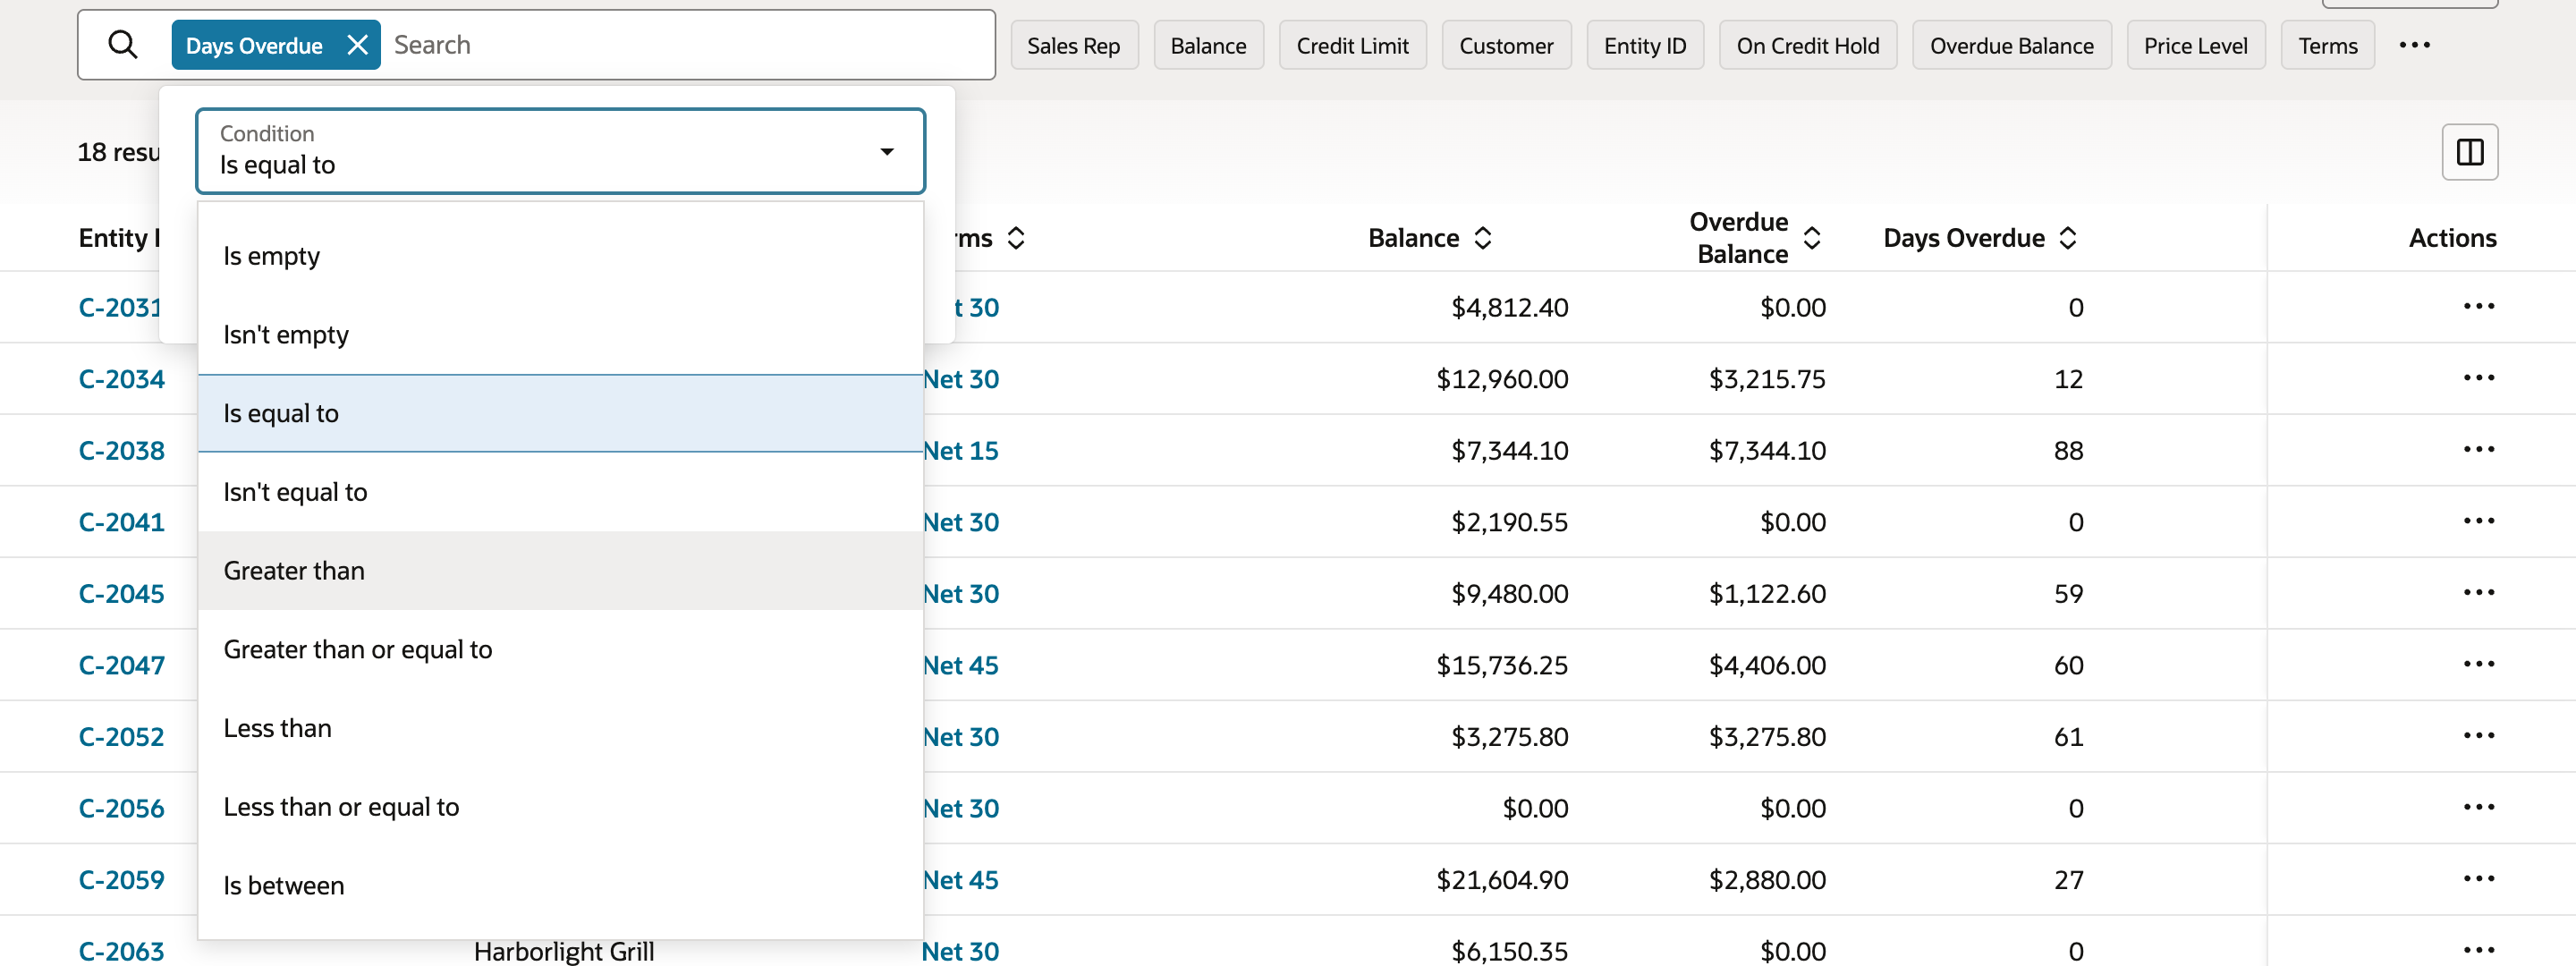The height and width of the screenshot is (966, 2576).
Task: Add the Entity ID filter chip
Action: coord(1645,45)
